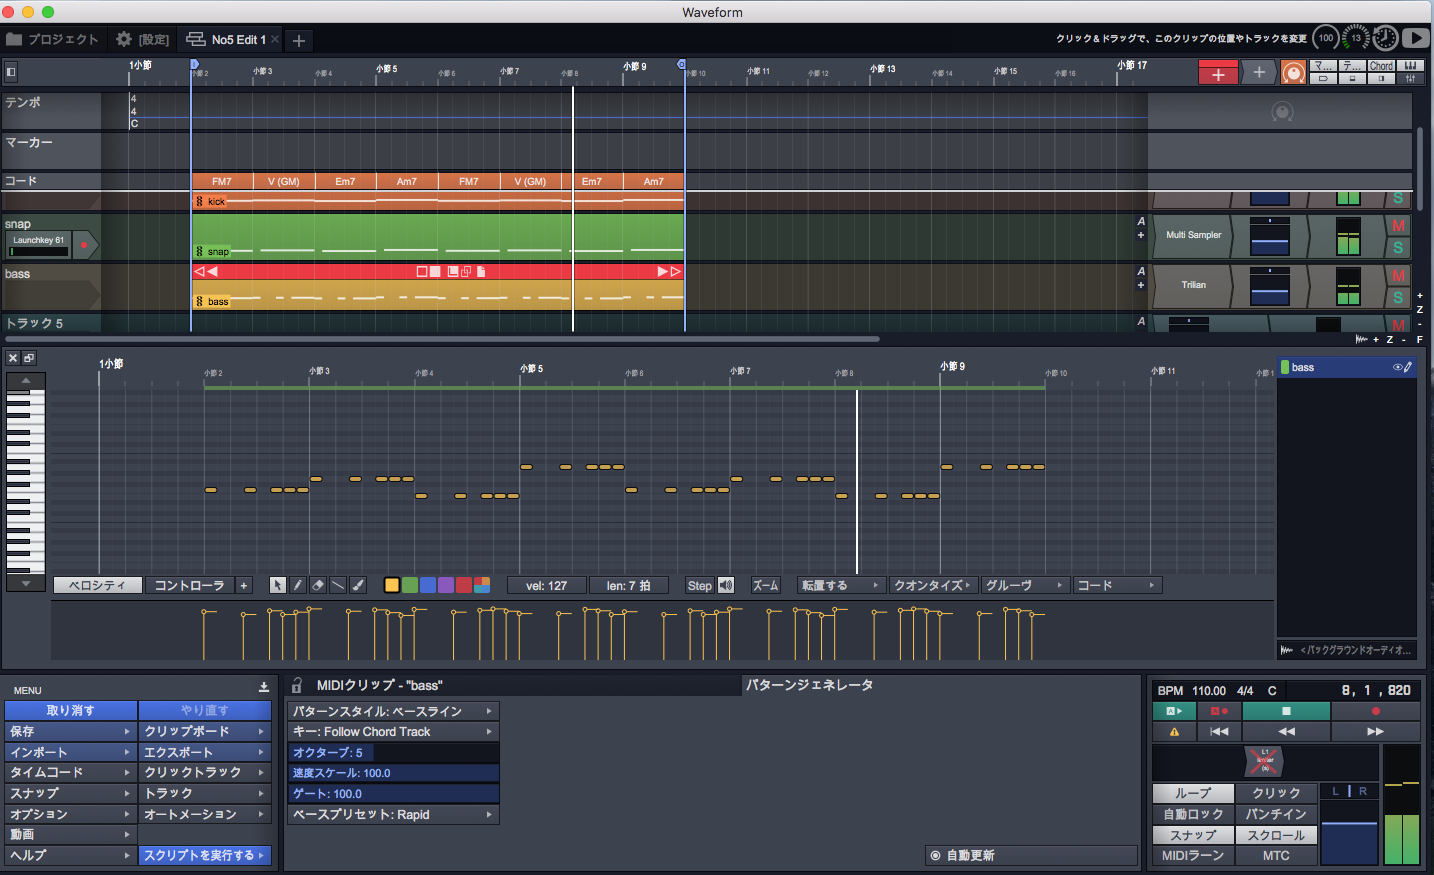Image resolution: width=1434 pixels, height=875 pixels.
Task: Click the ベロシティ button
Action: (98, 585)
